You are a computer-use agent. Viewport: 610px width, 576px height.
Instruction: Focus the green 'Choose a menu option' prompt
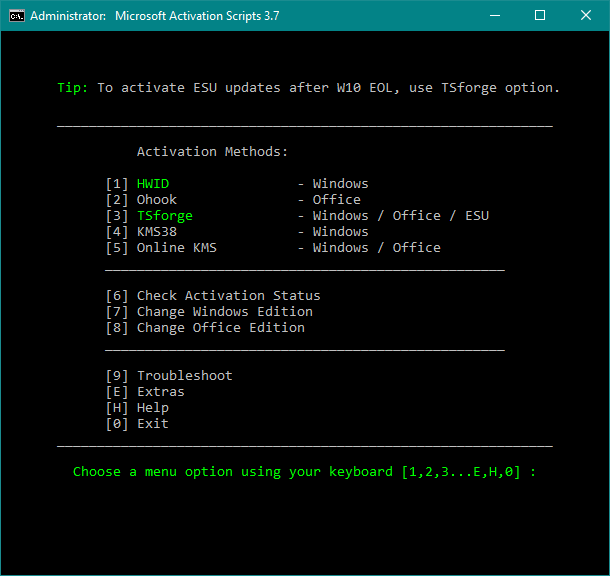point(304,472)
